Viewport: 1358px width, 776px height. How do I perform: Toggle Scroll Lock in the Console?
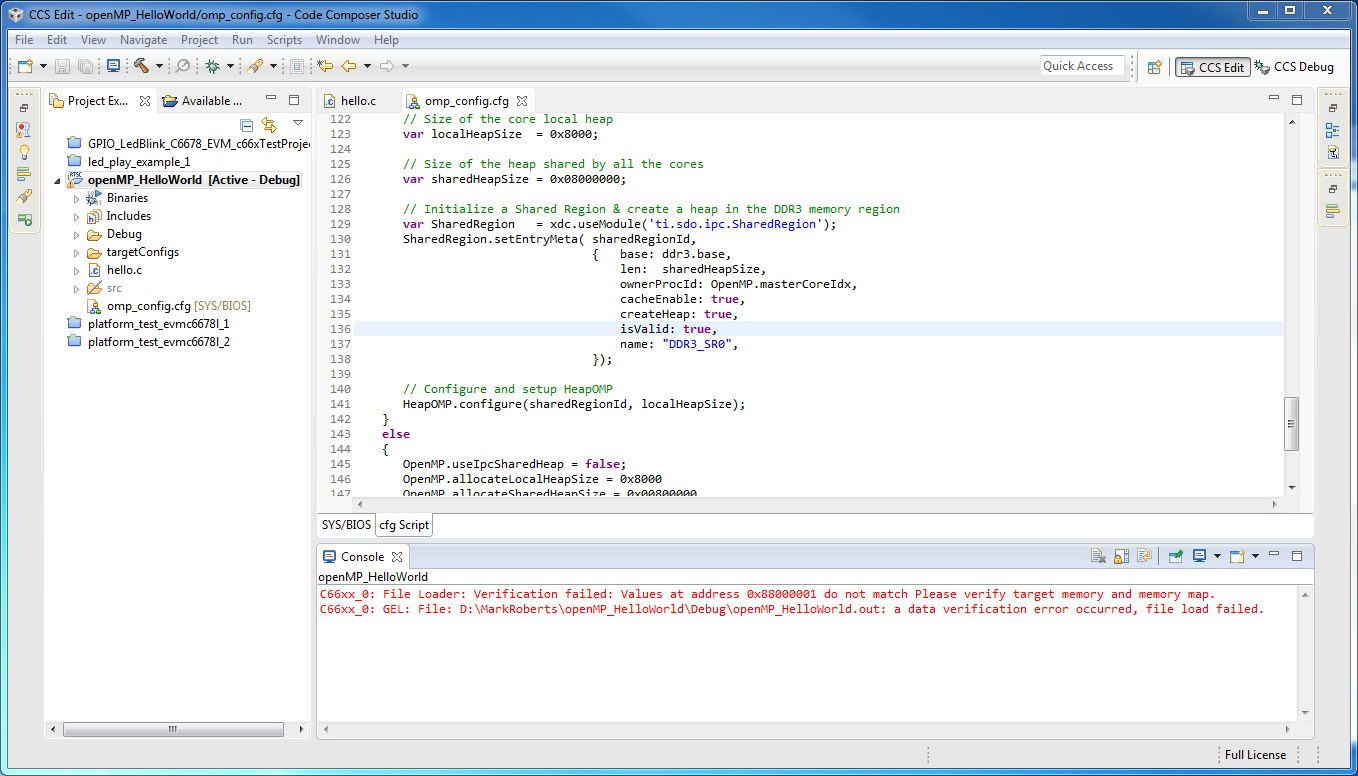point(1122,556)
